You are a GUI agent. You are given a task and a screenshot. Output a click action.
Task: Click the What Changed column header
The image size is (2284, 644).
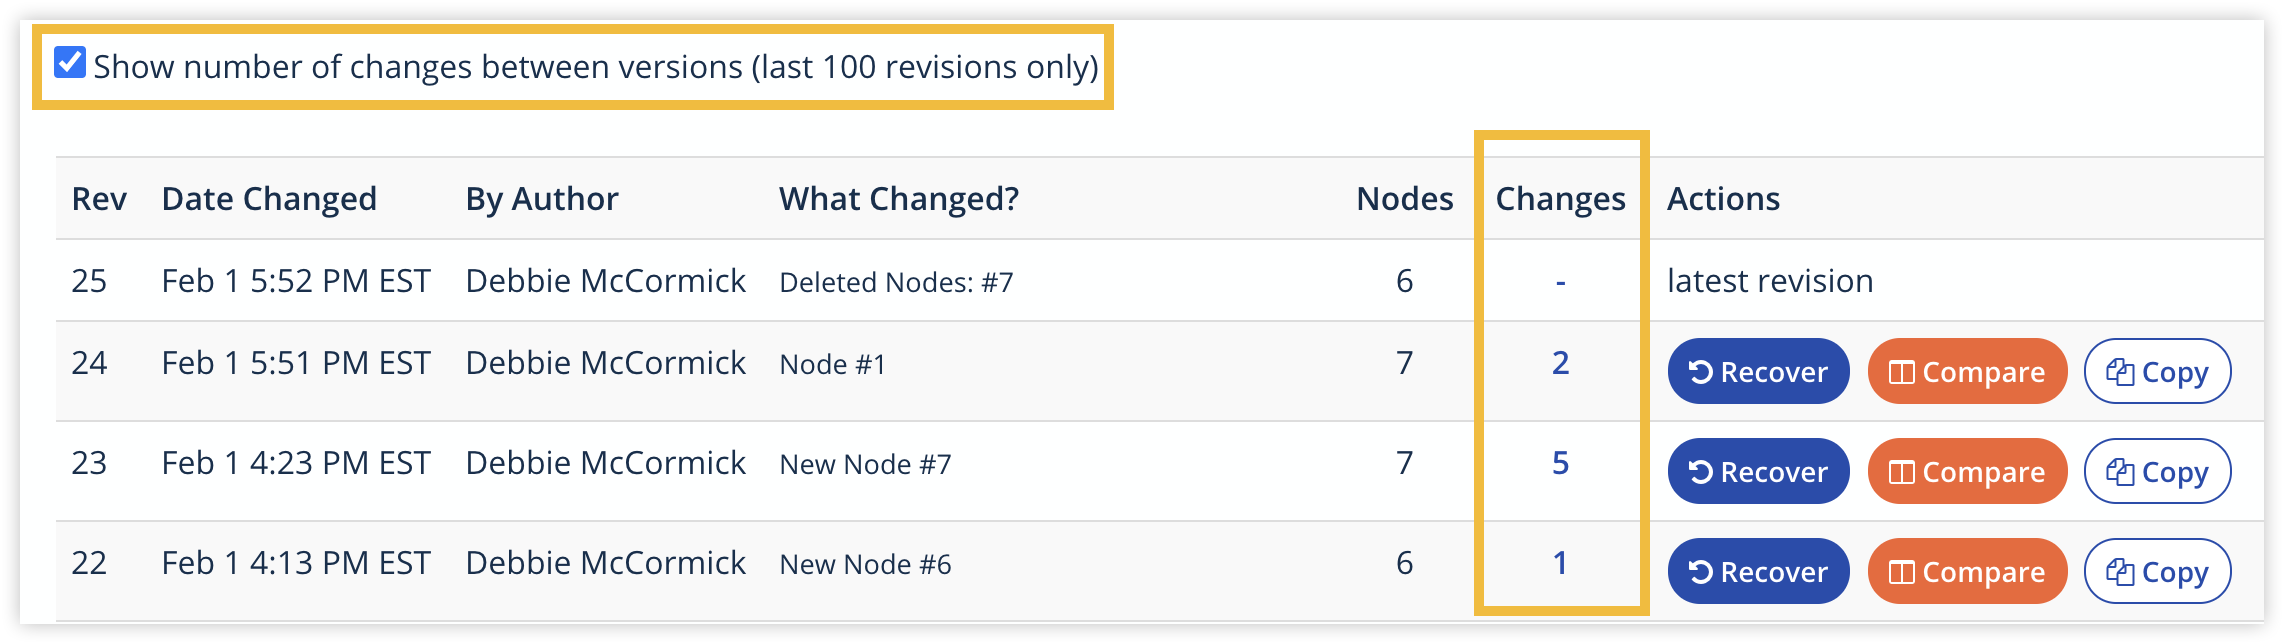(900, 198)
